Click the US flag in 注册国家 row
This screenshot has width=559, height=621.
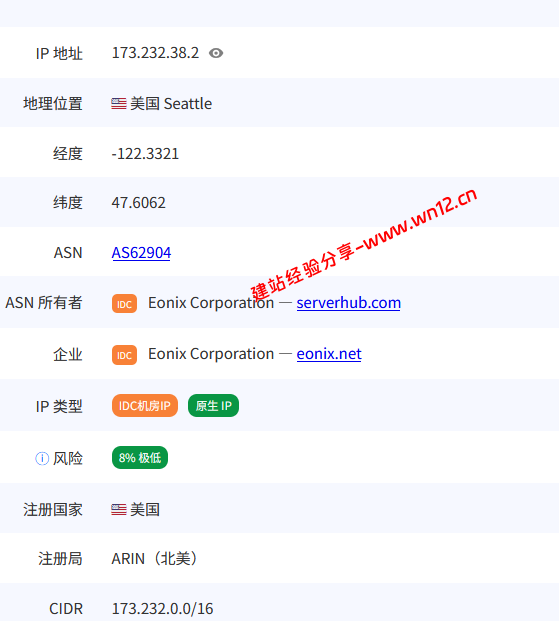click(119, 509)
